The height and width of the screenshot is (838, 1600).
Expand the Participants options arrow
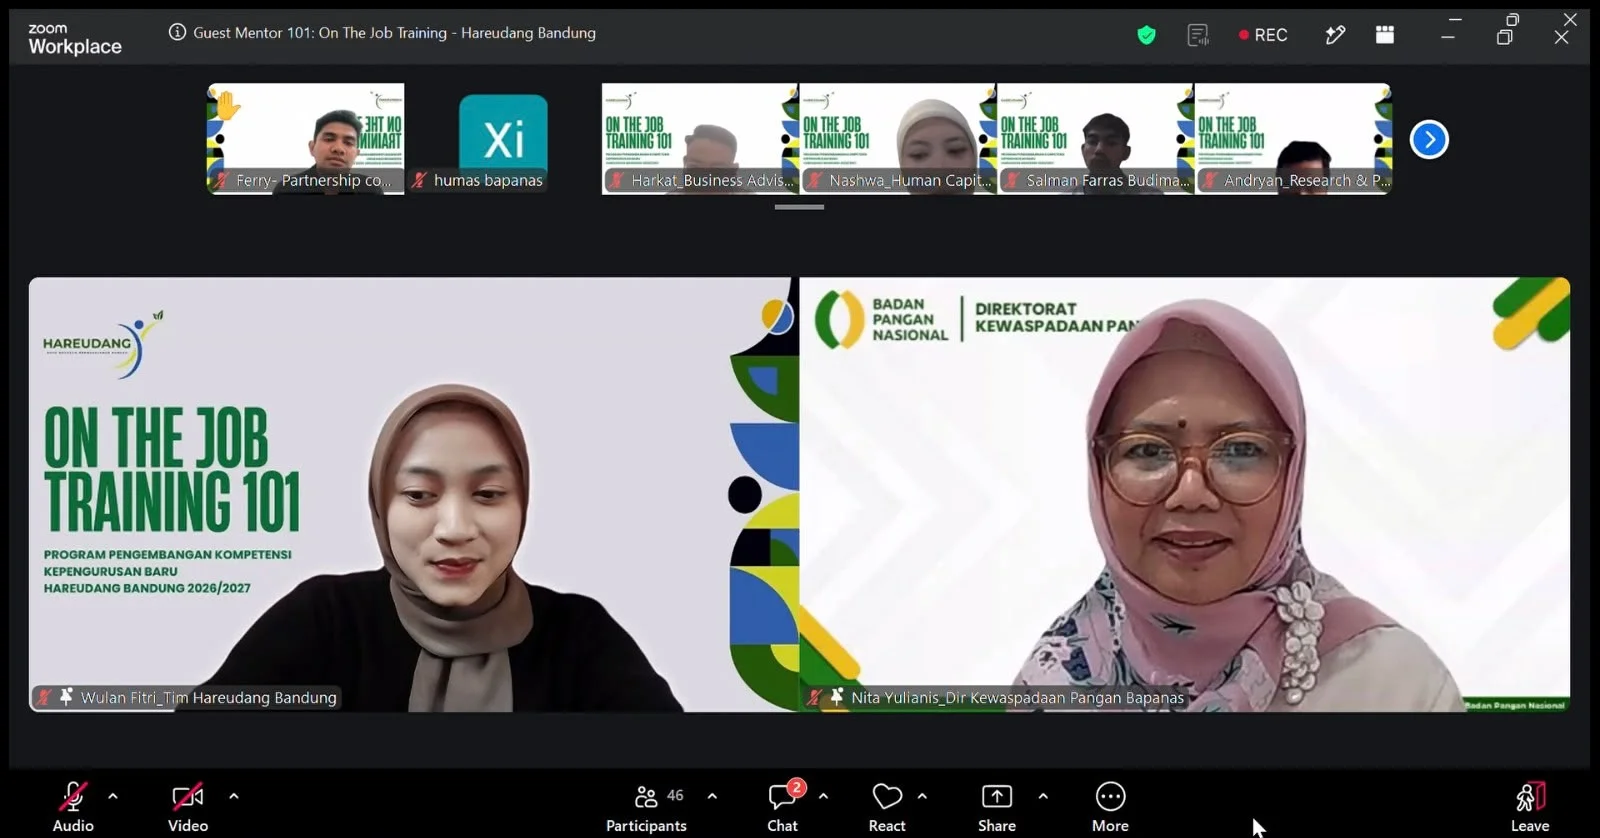(x=712, y=796)
